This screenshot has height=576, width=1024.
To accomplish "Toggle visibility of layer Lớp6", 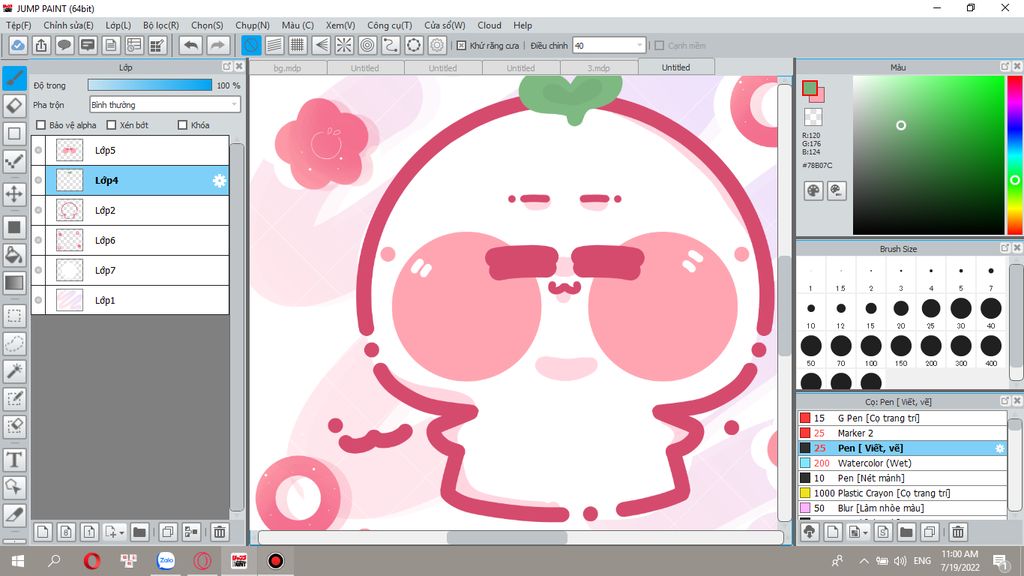I will [x=39, y=240].
